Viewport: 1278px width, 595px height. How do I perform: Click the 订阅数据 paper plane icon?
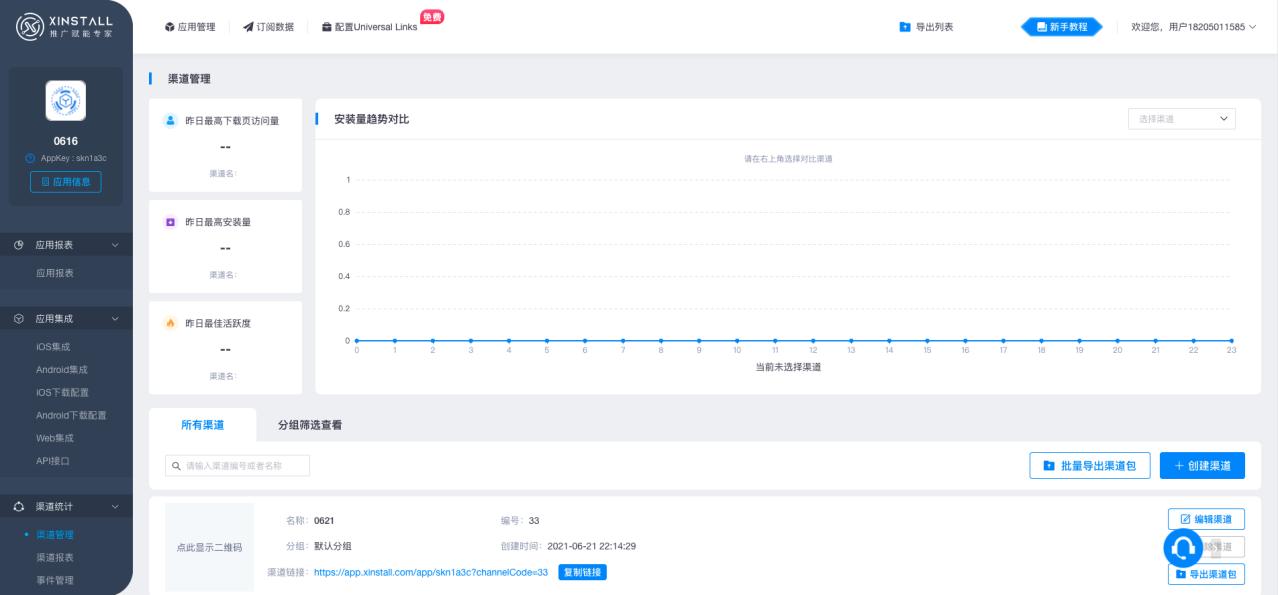pyautogui.click(x=248, y=27)
